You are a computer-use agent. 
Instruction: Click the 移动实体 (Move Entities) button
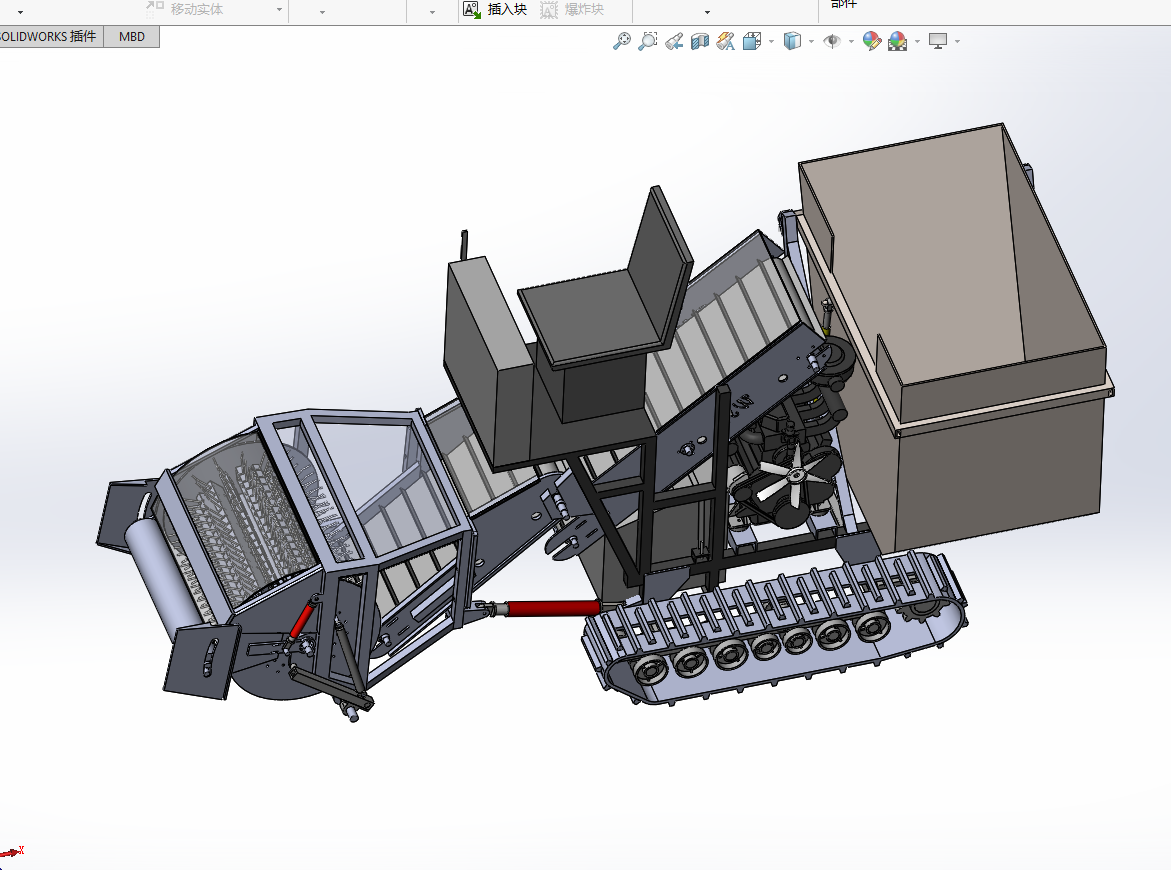[x=185, y=9]
